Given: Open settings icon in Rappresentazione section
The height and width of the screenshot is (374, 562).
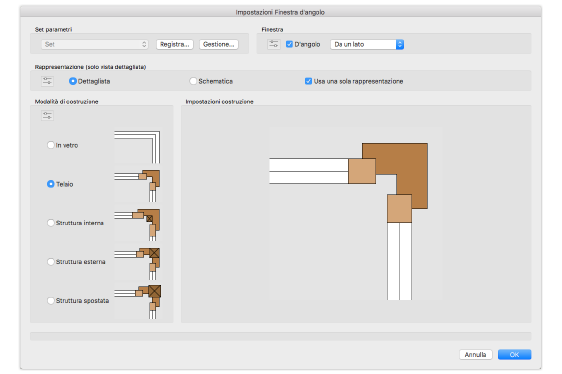Looking at the screenshot, I should [47, 81].
